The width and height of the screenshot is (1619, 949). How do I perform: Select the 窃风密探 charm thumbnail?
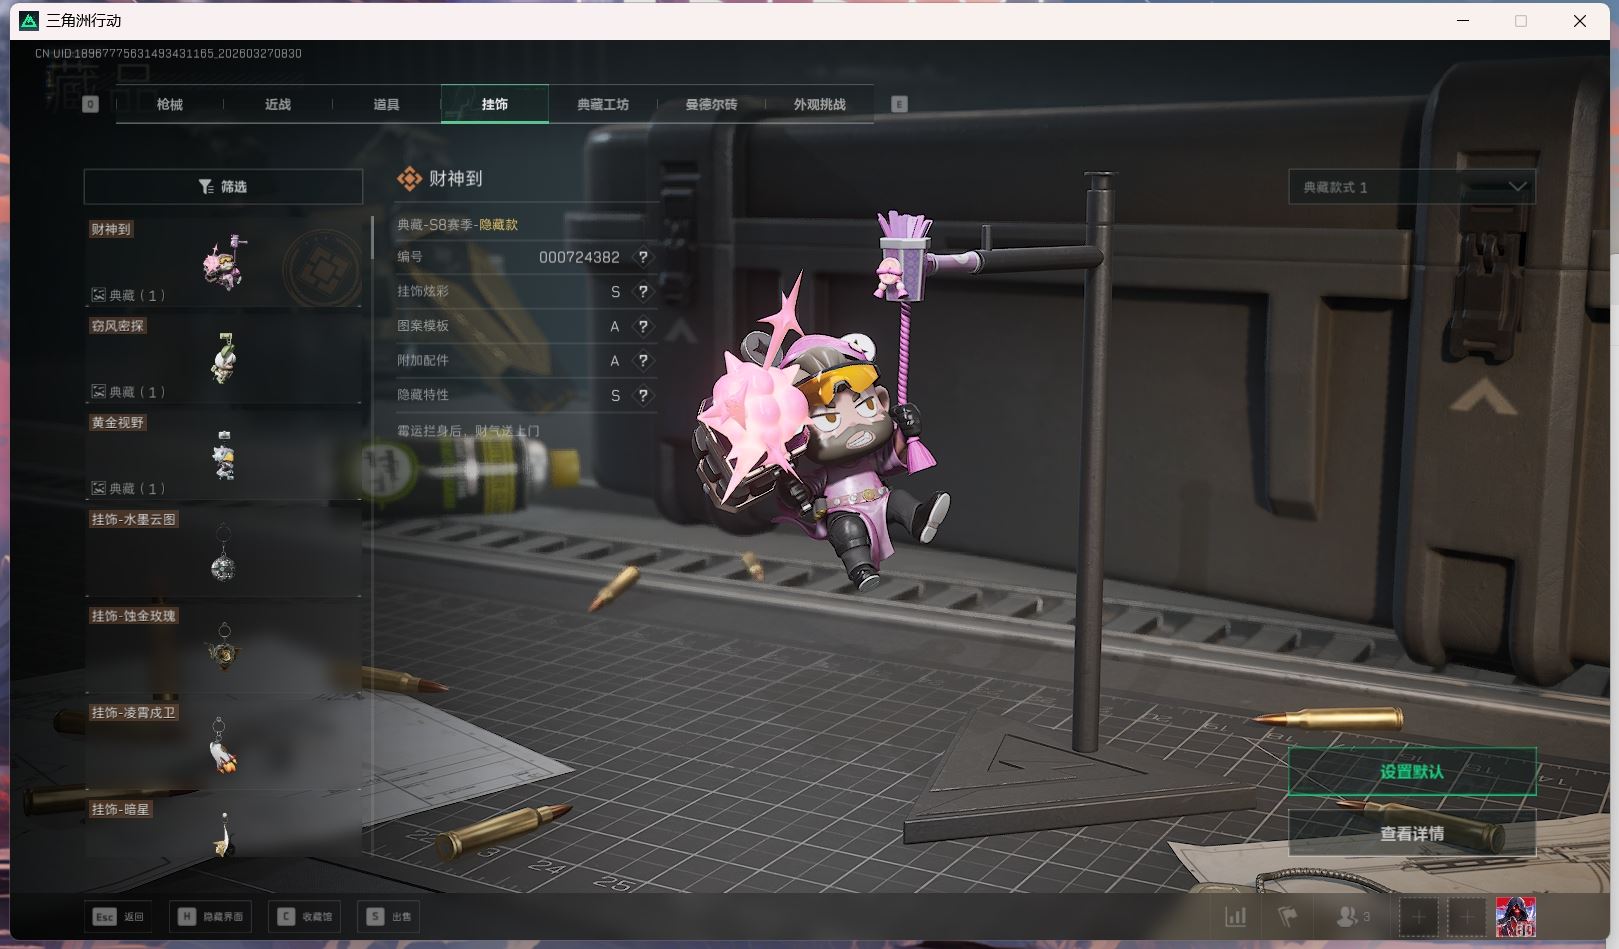[223, 359]
